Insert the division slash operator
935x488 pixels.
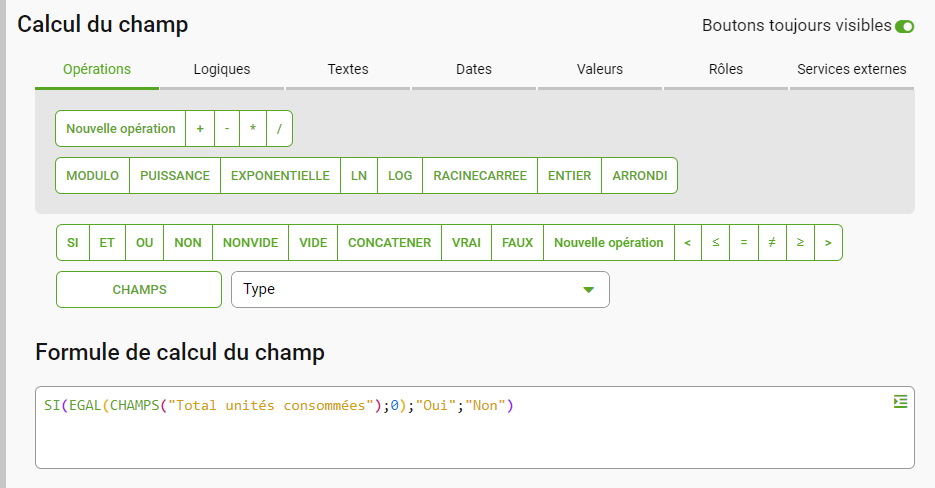pos(279,128)
